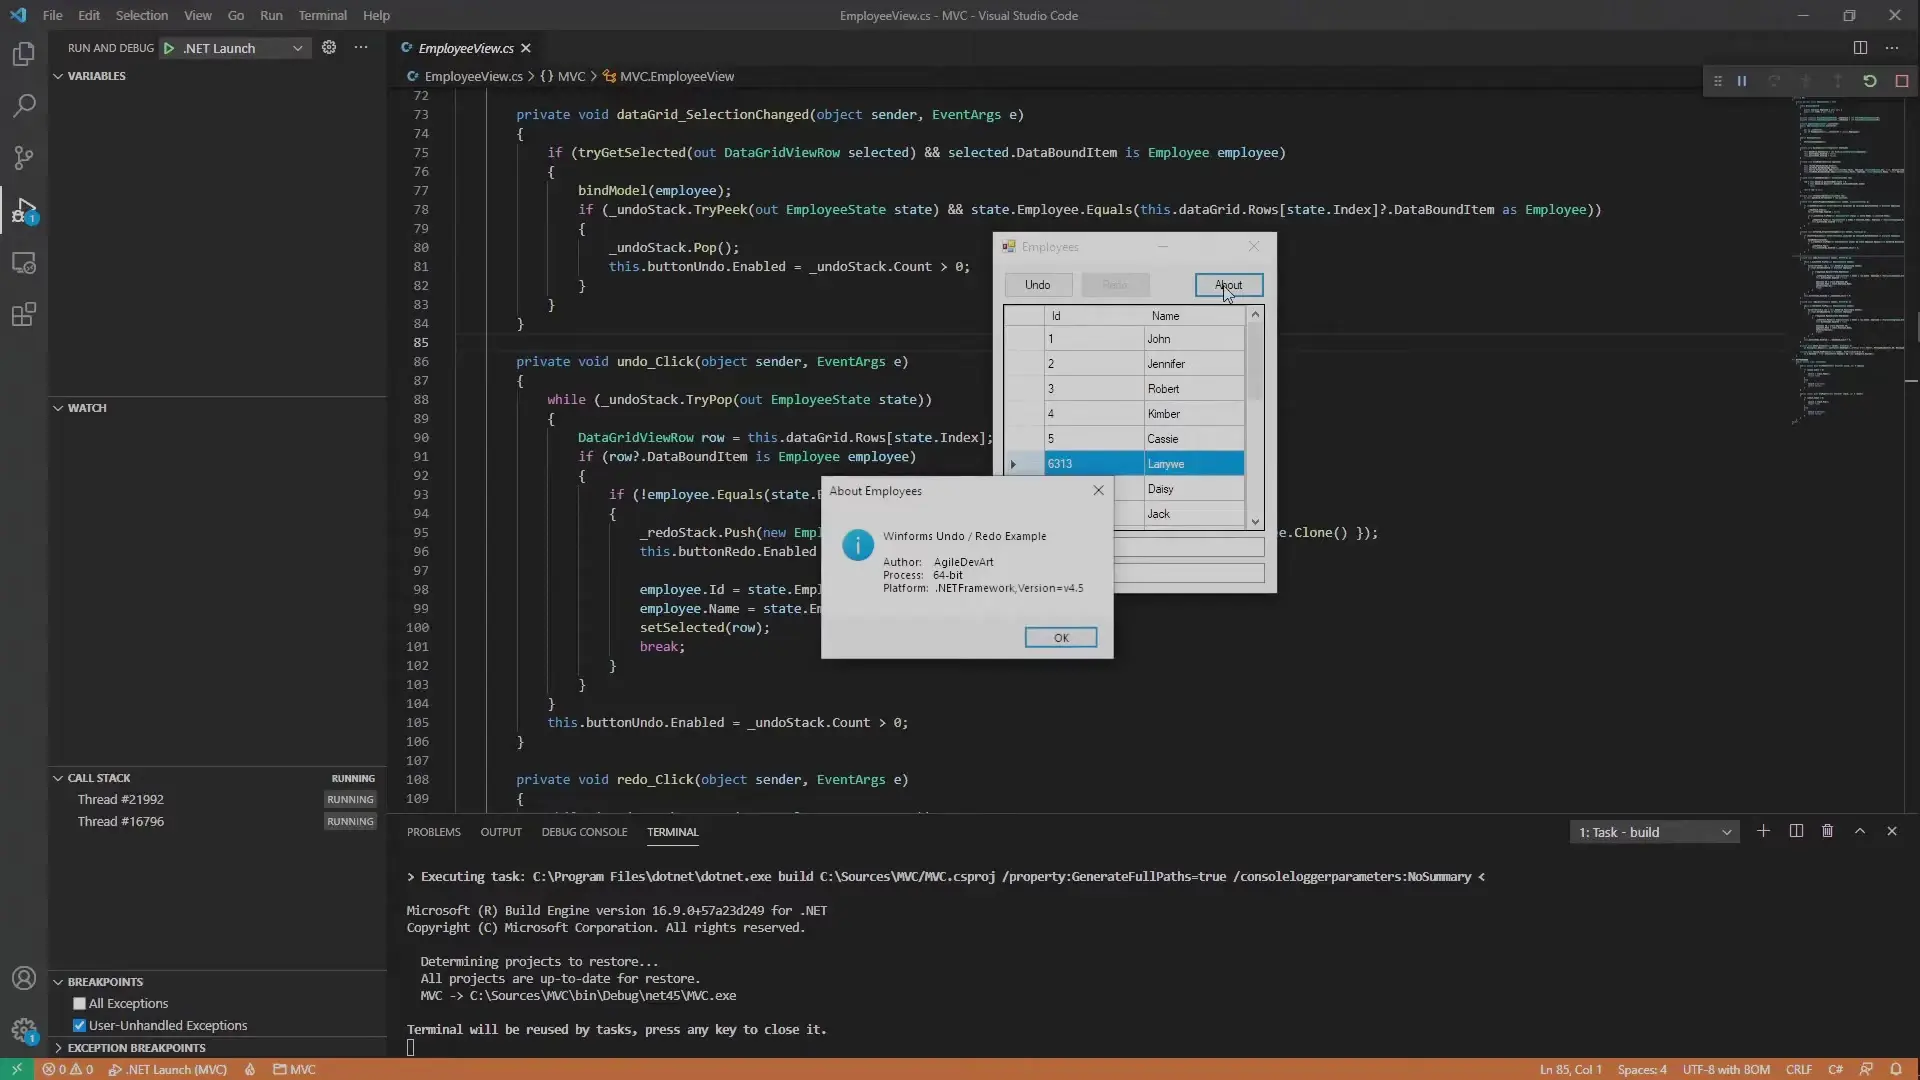Open the Accounts menu icon
The height and width of the screenshot is (1080, 1920).
(x=24, y=978)
